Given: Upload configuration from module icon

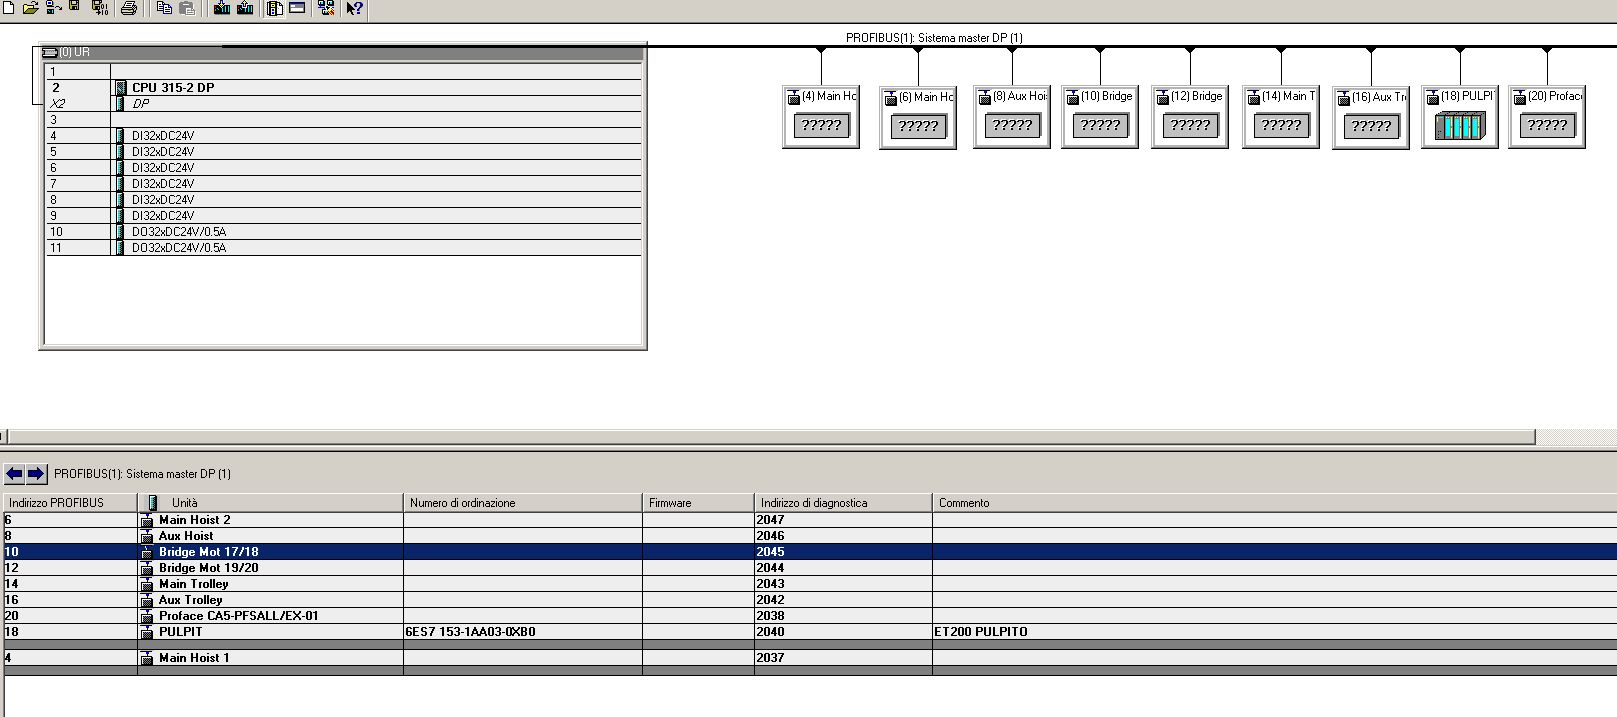Looking at the screenshot, I should pyautogui.click(x=245, y=8).
